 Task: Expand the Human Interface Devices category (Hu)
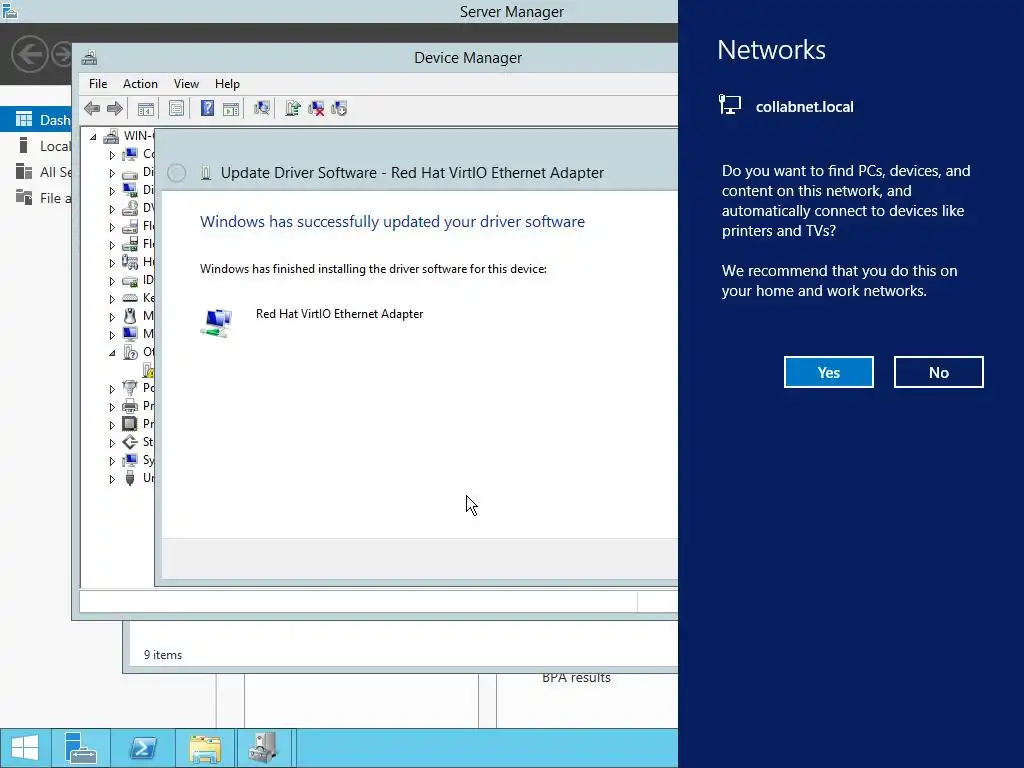click(x=112, y=263)
